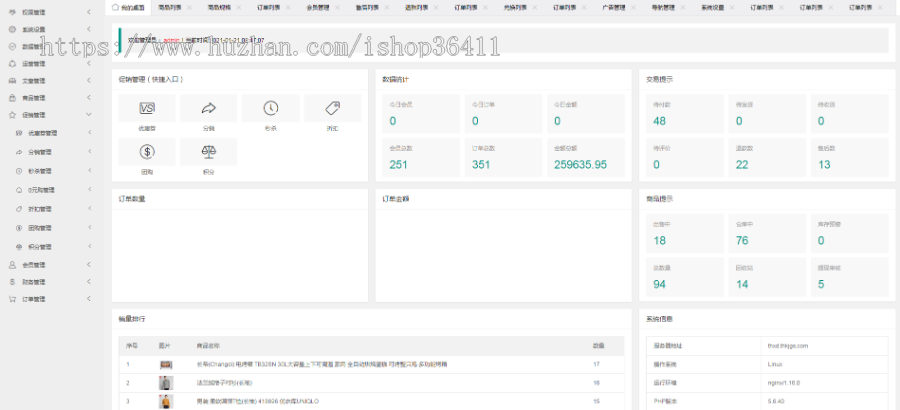Click the red admin username
Image resolution: width=900 pixels, height=410 pixels.
170,40
